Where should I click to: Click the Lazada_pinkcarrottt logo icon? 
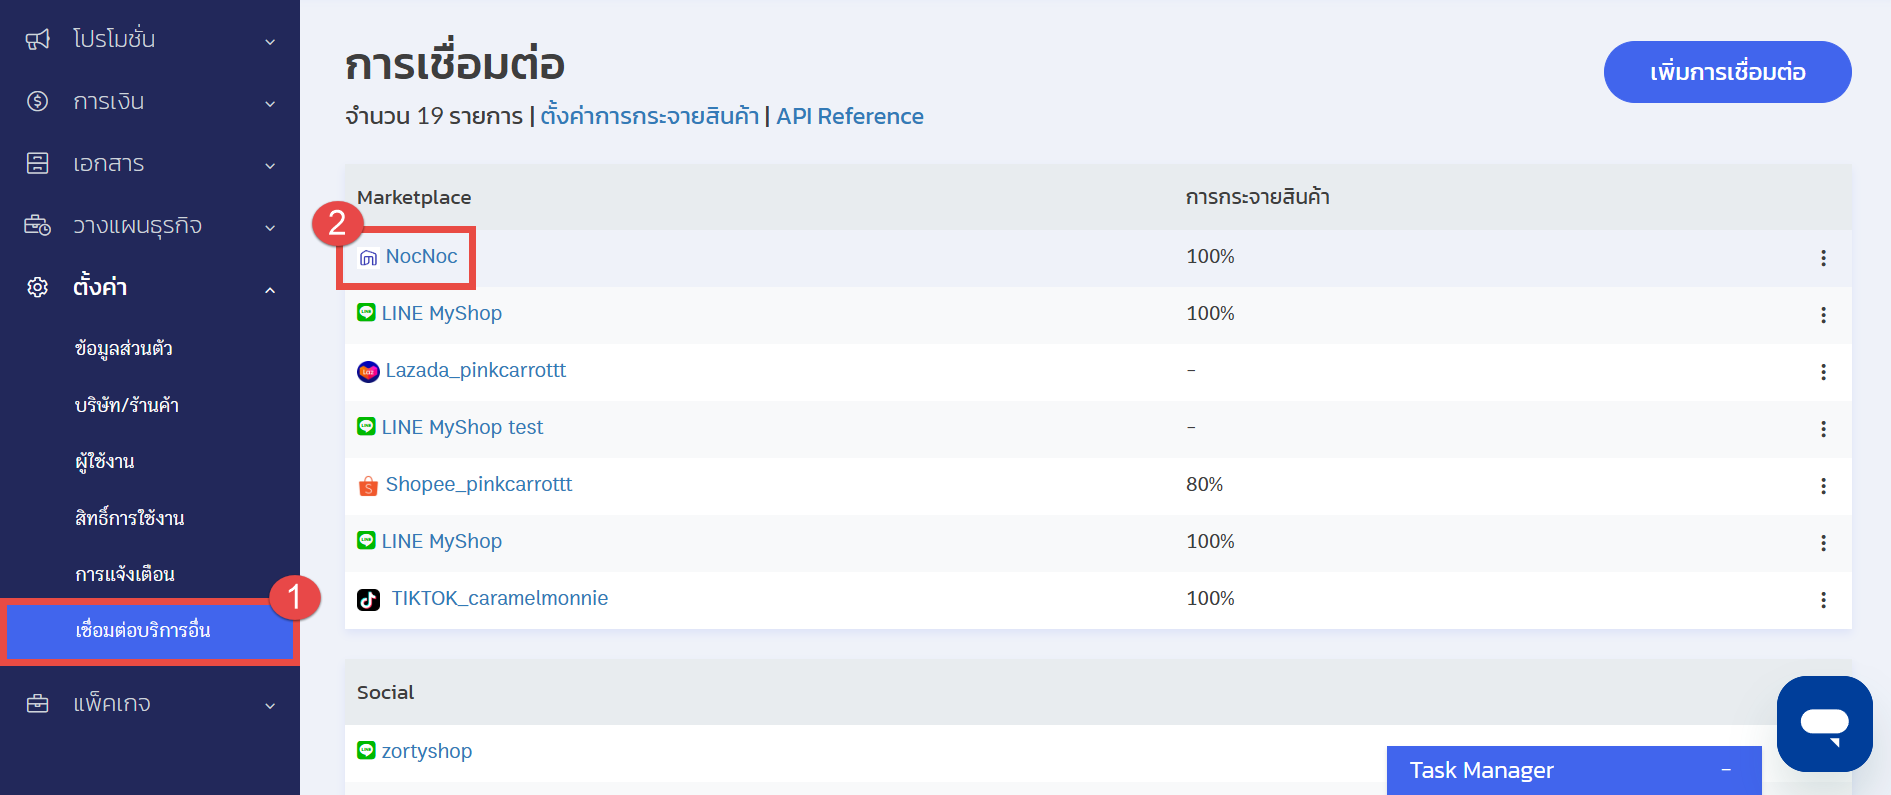368,371
